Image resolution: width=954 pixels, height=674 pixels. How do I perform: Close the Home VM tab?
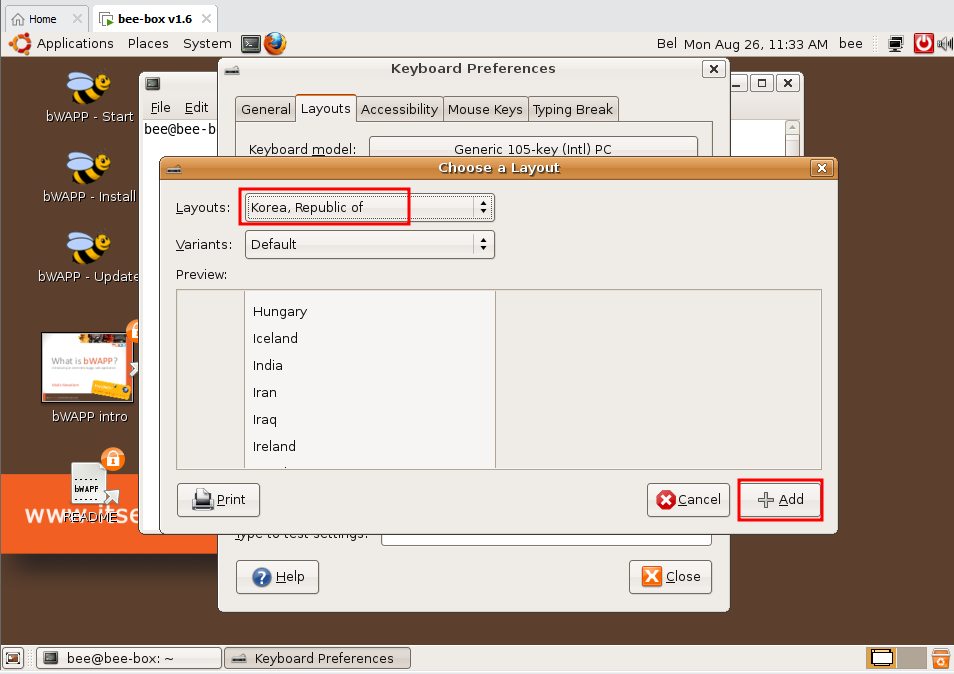point(77,19)
